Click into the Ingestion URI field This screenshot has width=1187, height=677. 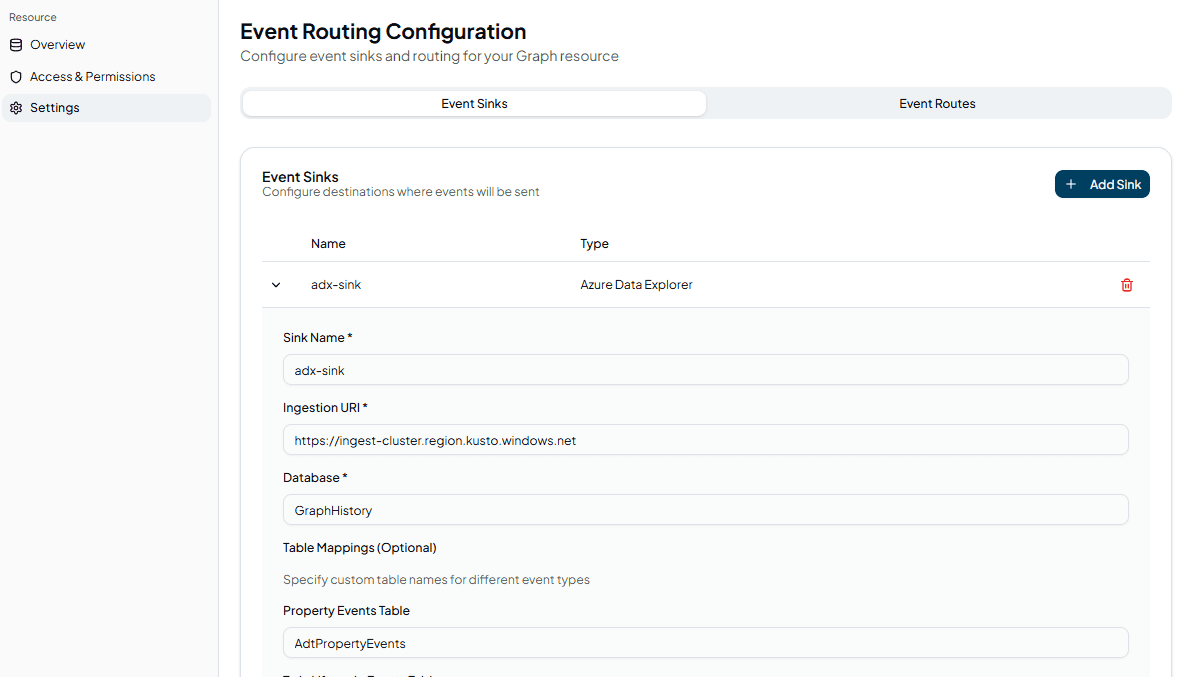tap(705, 440)
